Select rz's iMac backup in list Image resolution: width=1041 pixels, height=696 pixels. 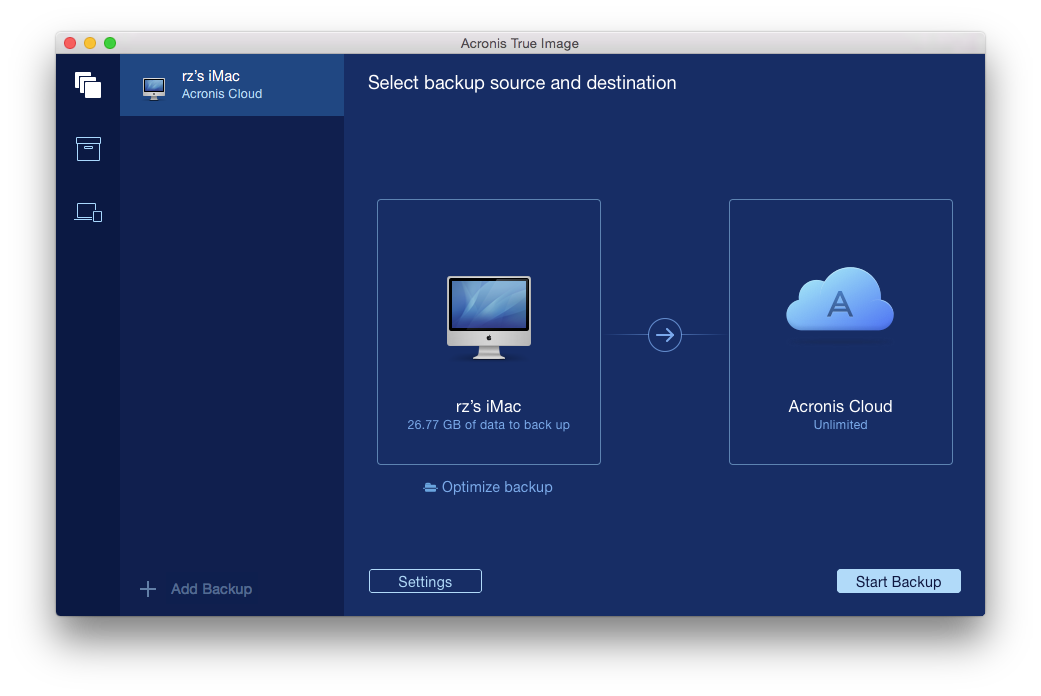click(232, 85)
